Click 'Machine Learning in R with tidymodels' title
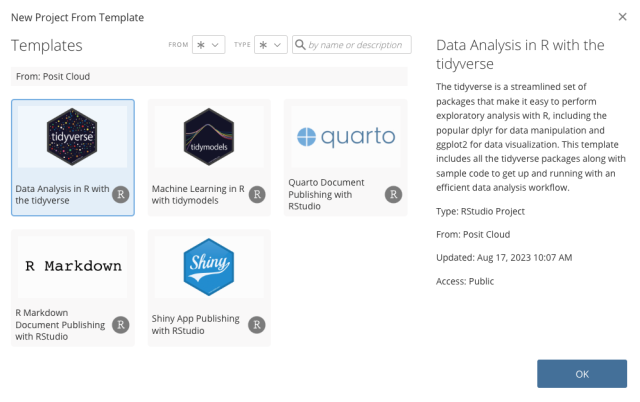Image resolution: width=640 pixels, height=402 pixels. click(198, 195)
